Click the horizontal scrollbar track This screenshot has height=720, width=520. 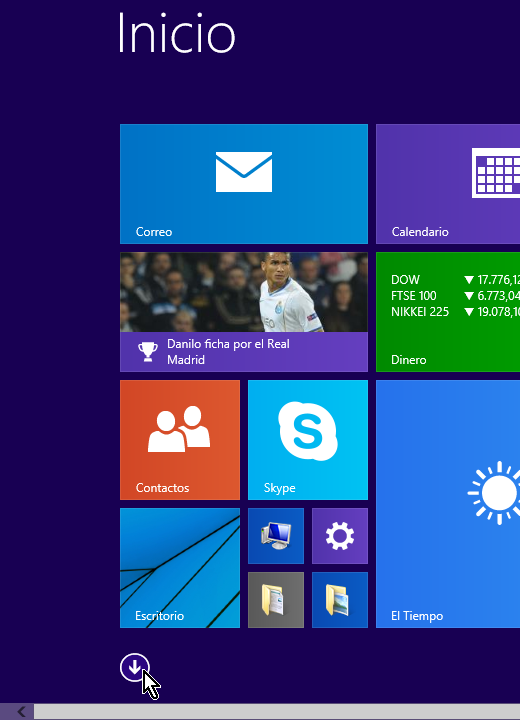coord(277,712)
